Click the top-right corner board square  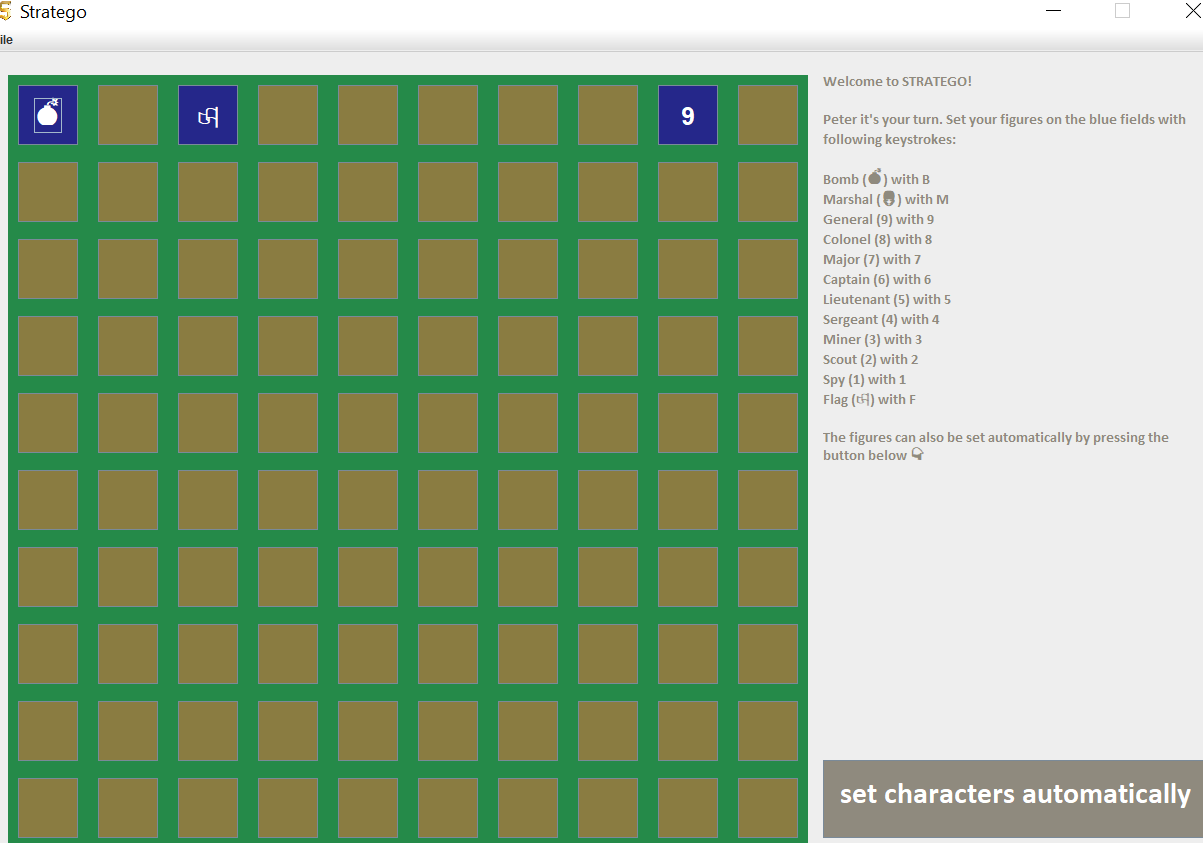pyautogui.click(x=768, y=115)
